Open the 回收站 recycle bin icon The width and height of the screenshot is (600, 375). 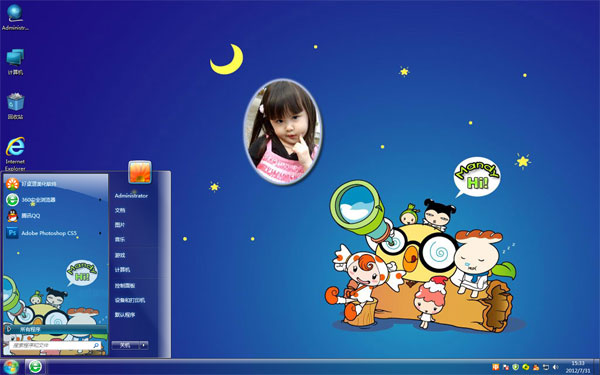tap(15, 106)
